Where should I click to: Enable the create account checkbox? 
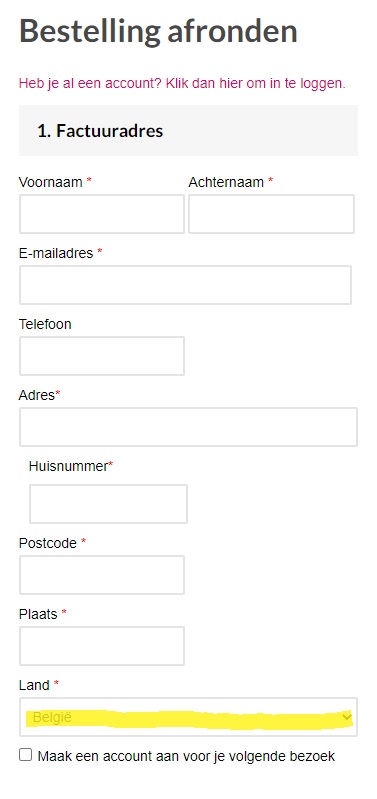pyautogui.click(x=25, y=755)
